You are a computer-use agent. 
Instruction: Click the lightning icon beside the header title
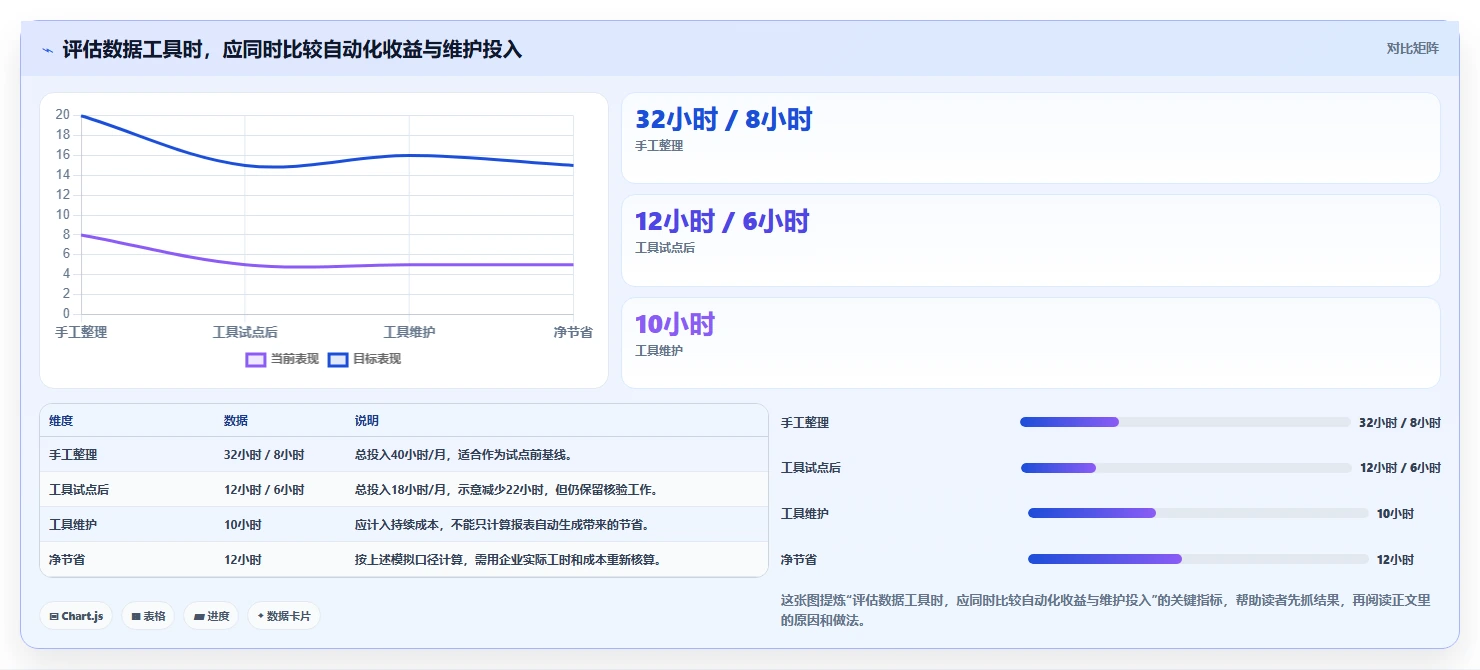click(47, 50)
